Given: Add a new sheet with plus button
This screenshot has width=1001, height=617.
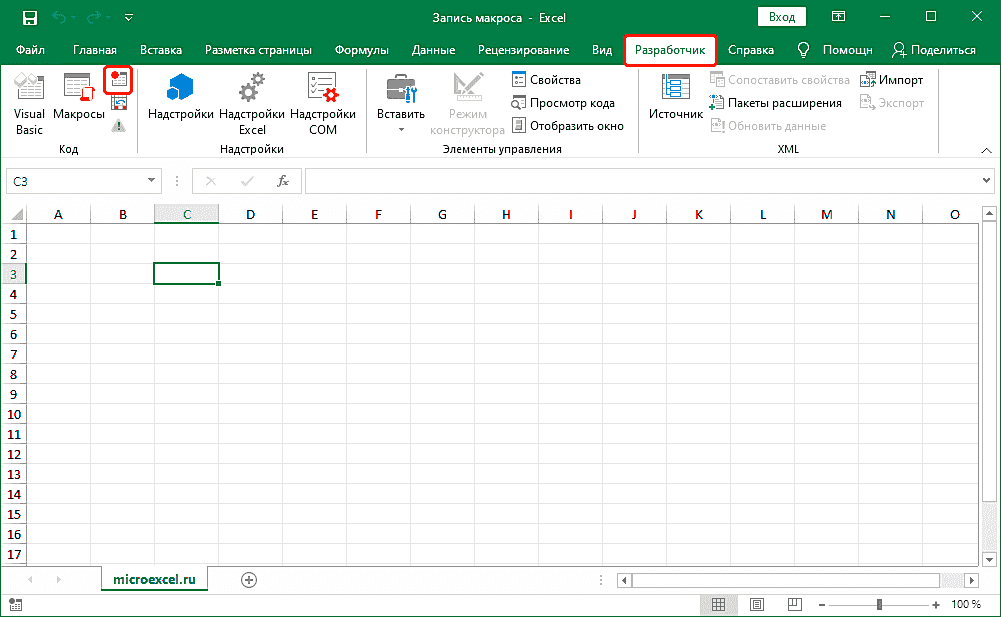Looking at the screenshot, I should point(249,580).
